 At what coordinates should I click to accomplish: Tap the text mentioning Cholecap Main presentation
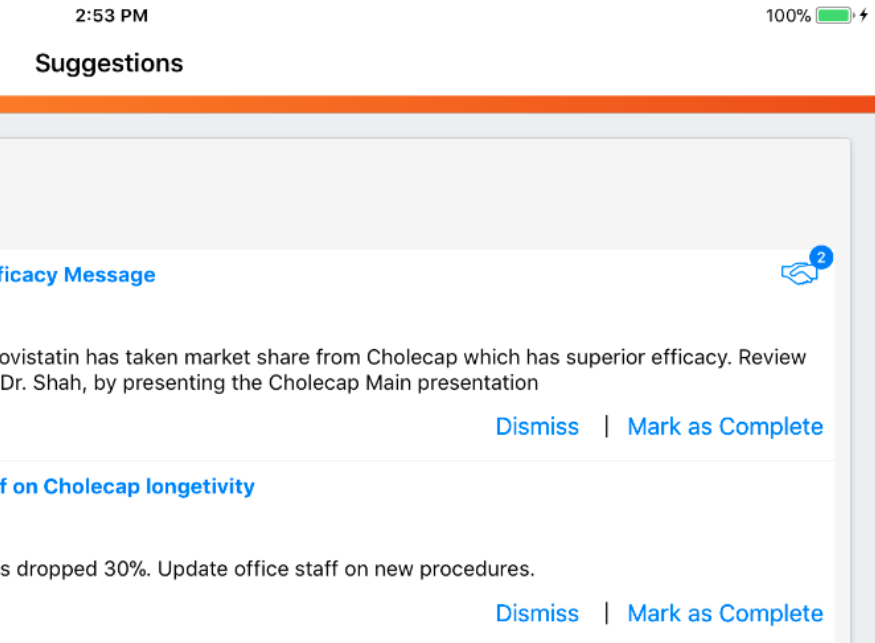pos(270,383)
